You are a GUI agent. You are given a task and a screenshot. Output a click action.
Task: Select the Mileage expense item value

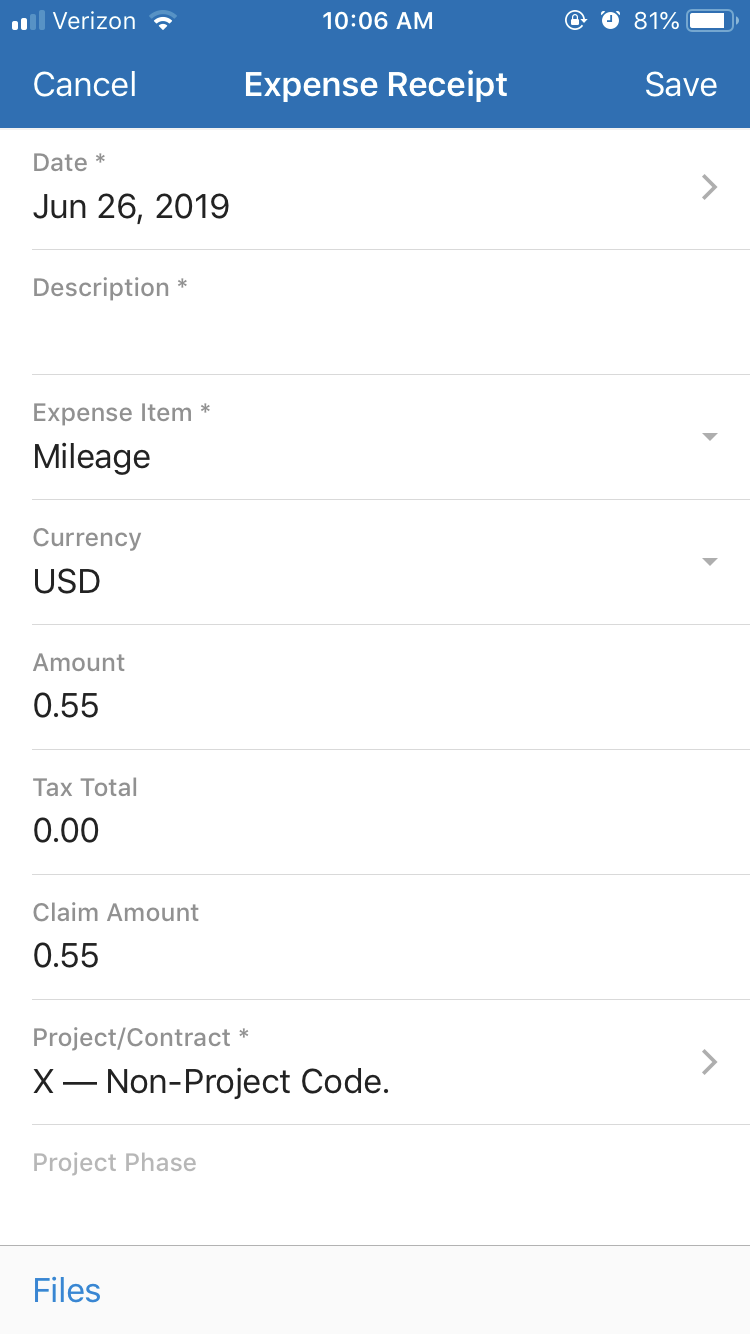click(x=92, y=457)
